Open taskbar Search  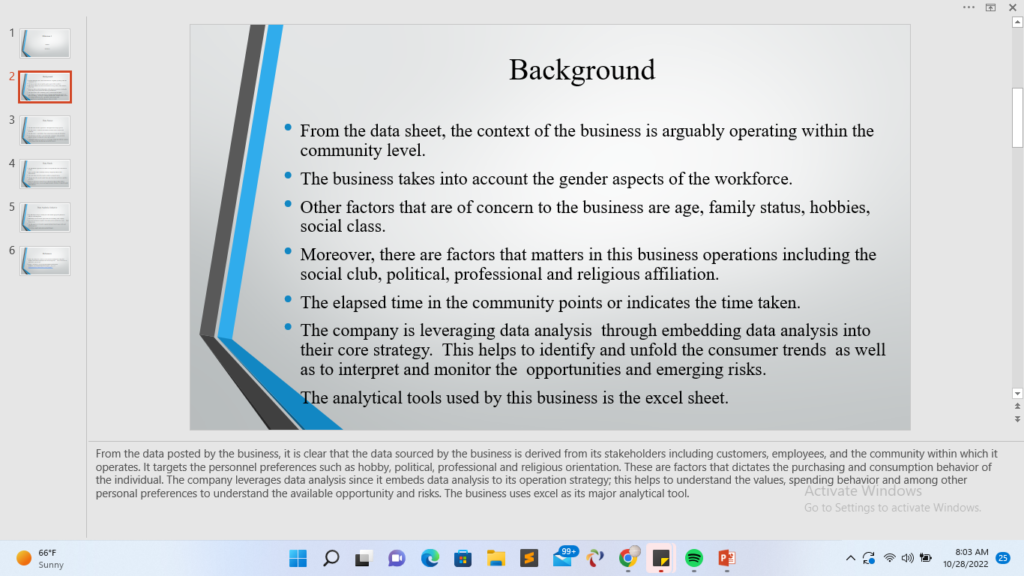coord(331,558)
